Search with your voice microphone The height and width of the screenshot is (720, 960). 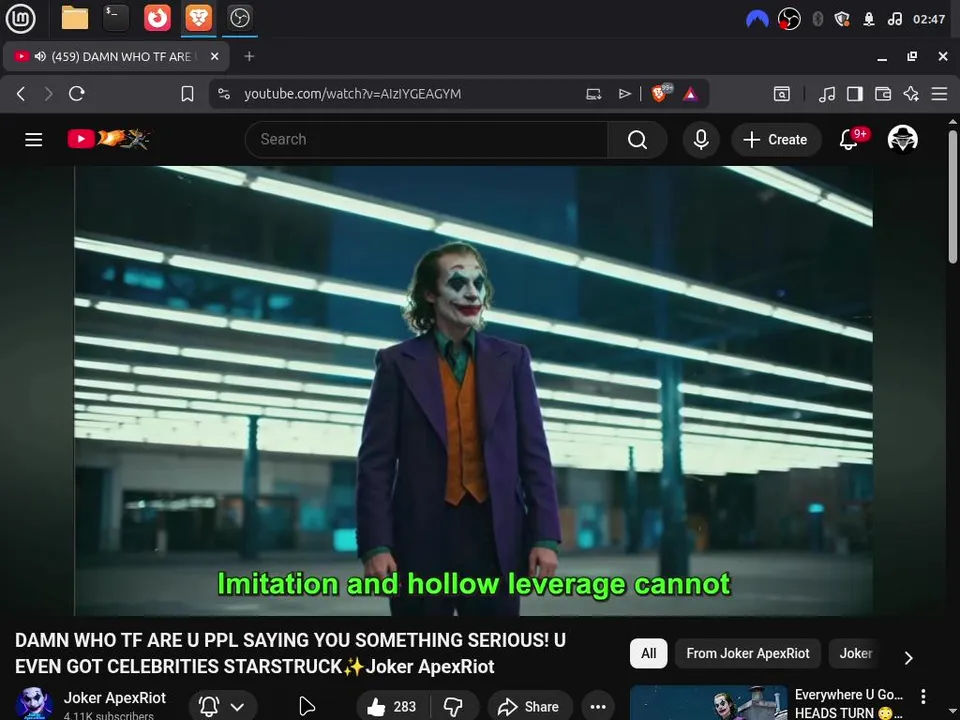pyautogui.click(x=701, y=140)
